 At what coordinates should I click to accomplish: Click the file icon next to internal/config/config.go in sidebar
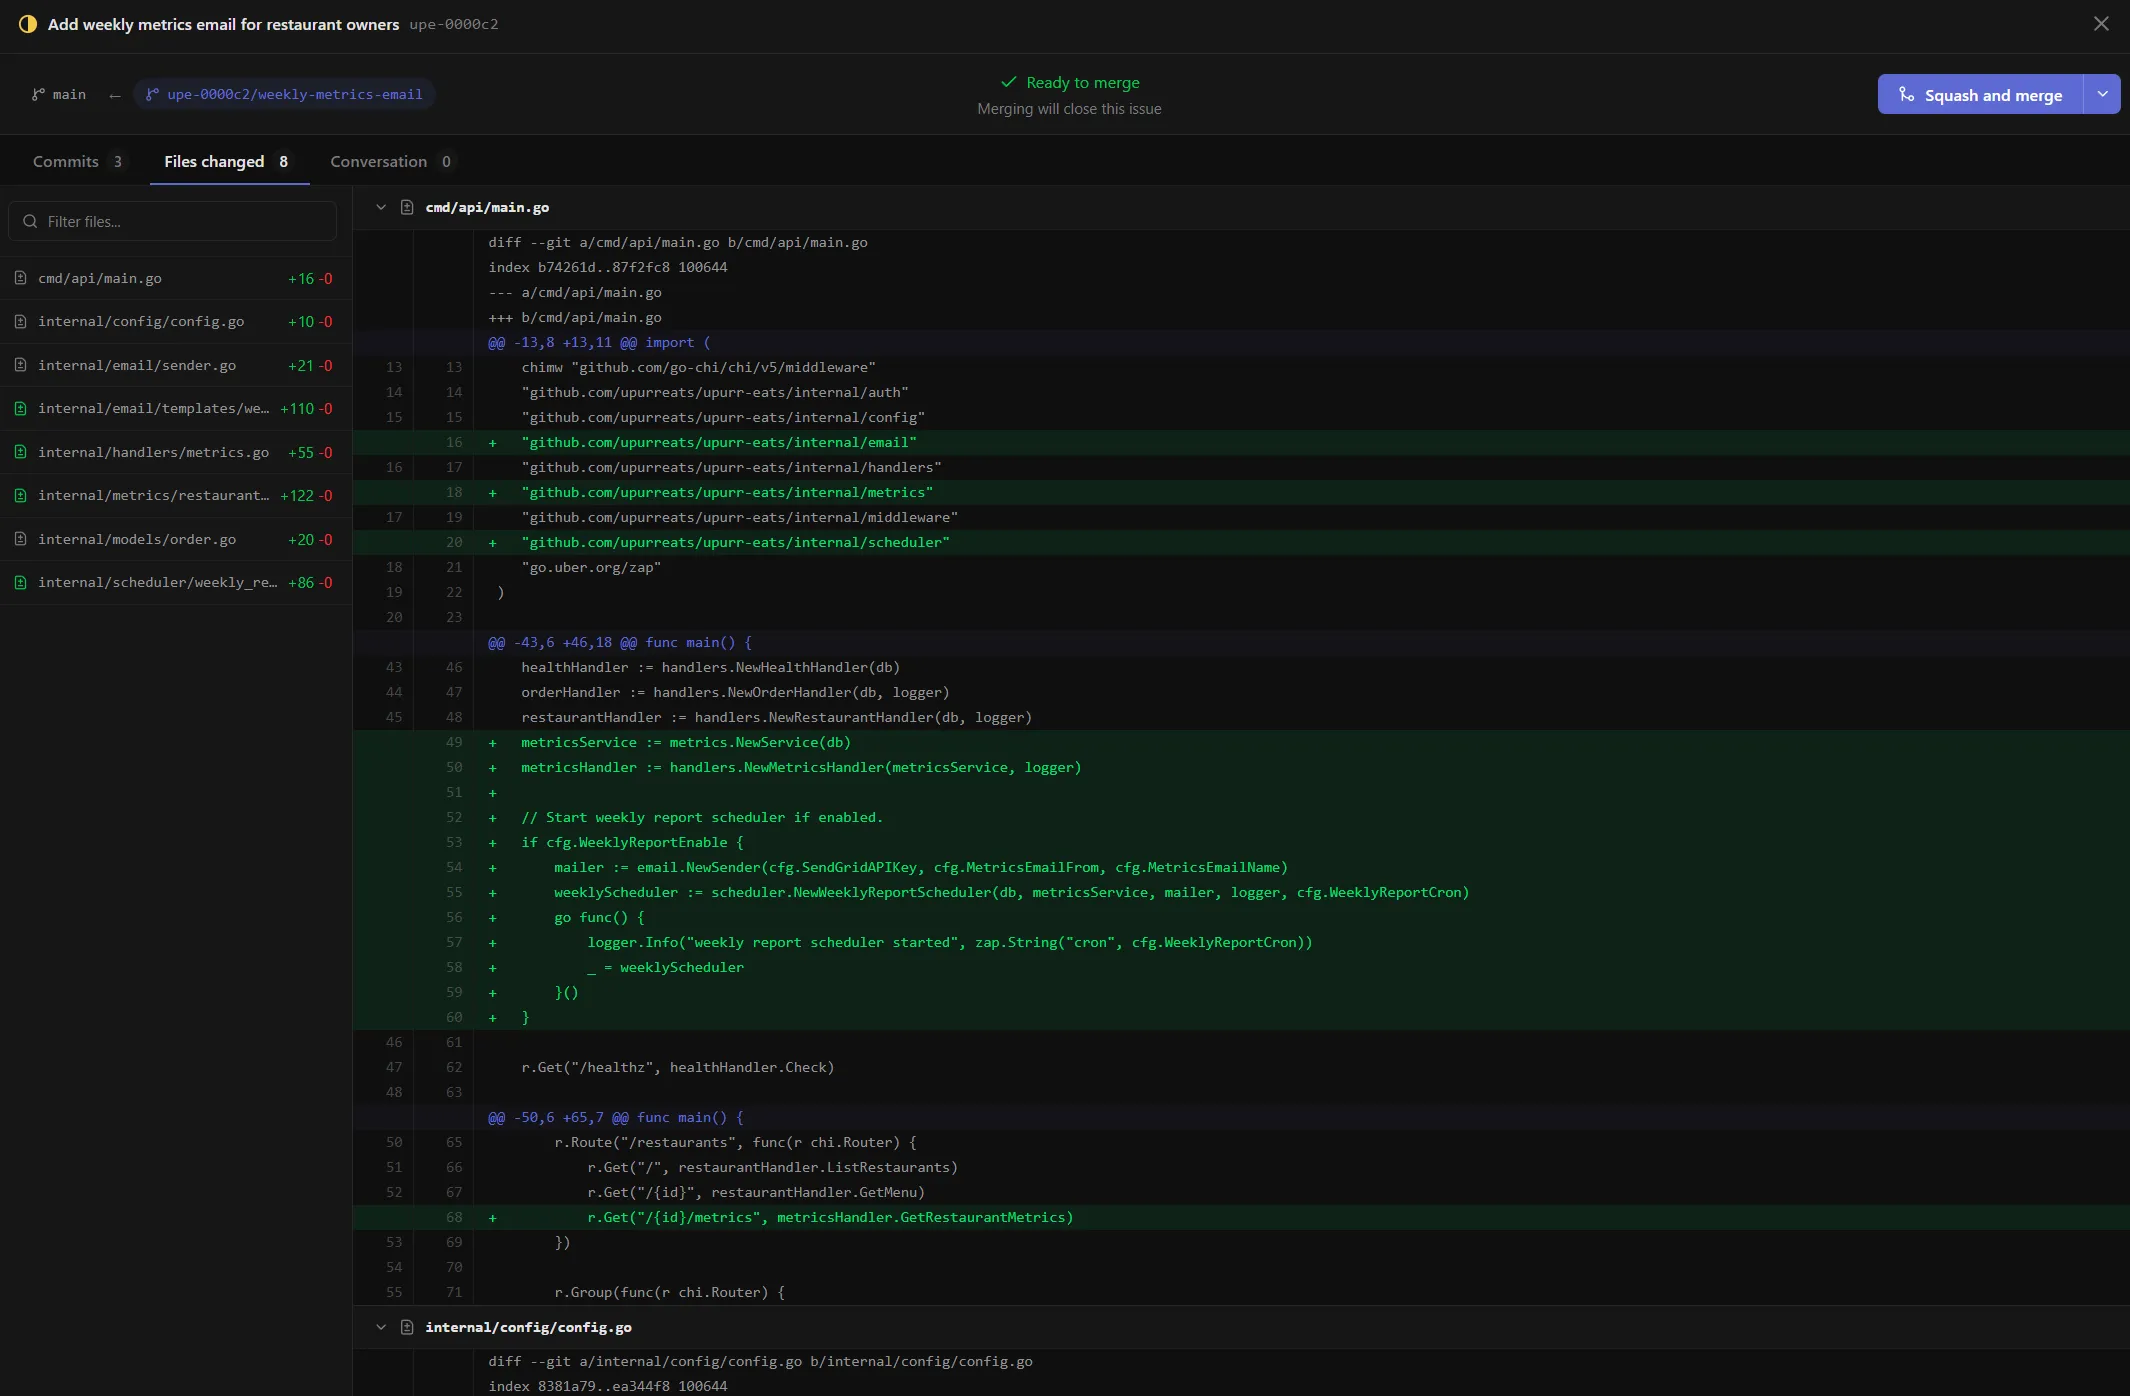20,321
